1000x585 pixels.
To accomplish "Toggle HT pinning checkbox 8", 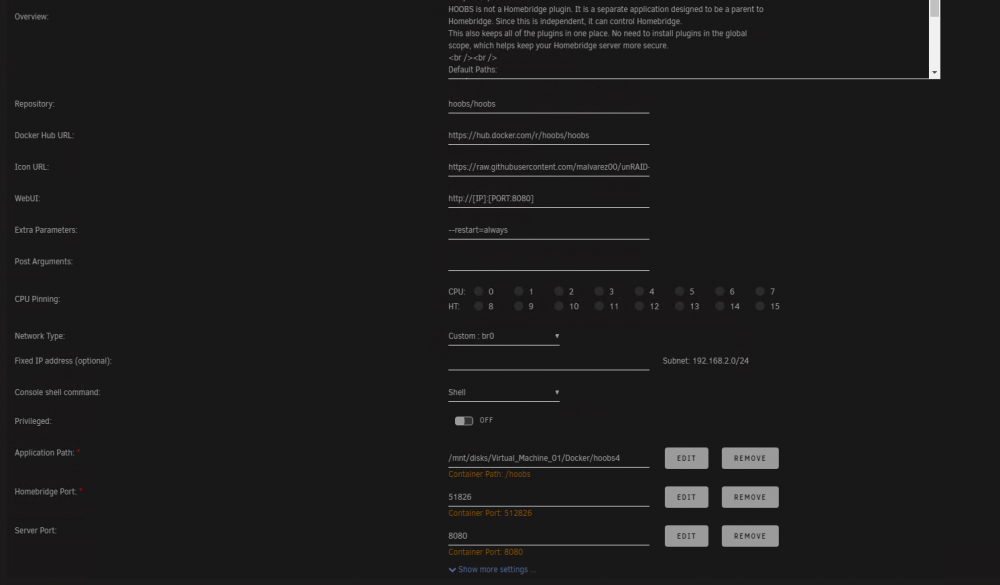I will coord(478,306).
